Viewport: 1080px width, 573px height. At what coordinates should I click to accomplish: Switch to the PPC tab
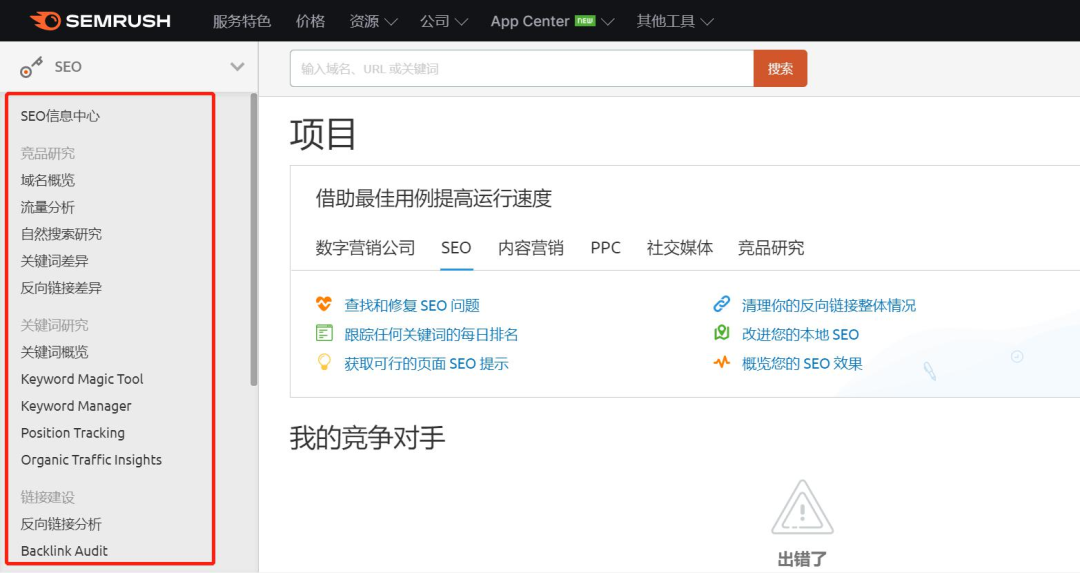[x=605, y=248]
